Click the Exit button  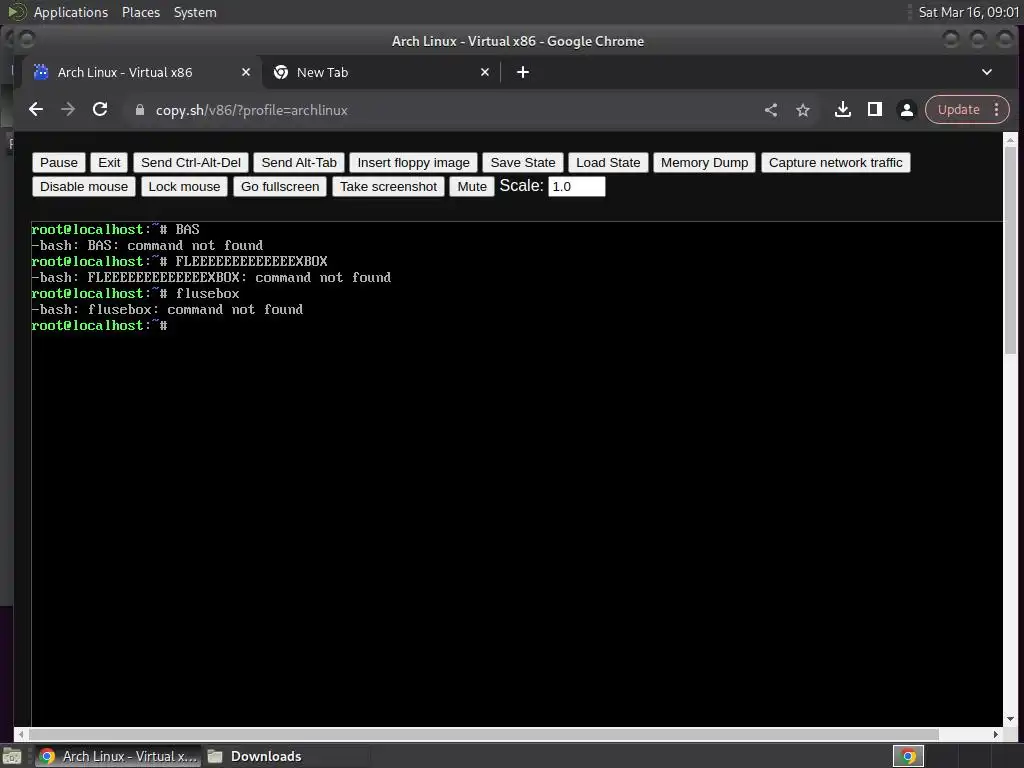(x=109, y=163)
